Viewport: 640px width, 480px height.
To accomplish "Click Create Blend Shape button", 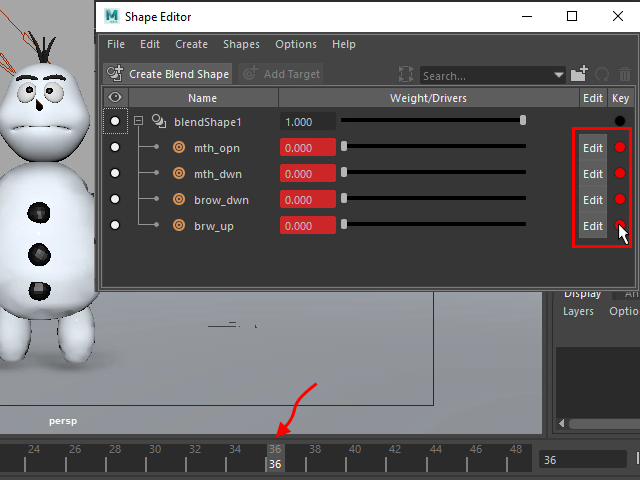I will click(x=168, y=74).
